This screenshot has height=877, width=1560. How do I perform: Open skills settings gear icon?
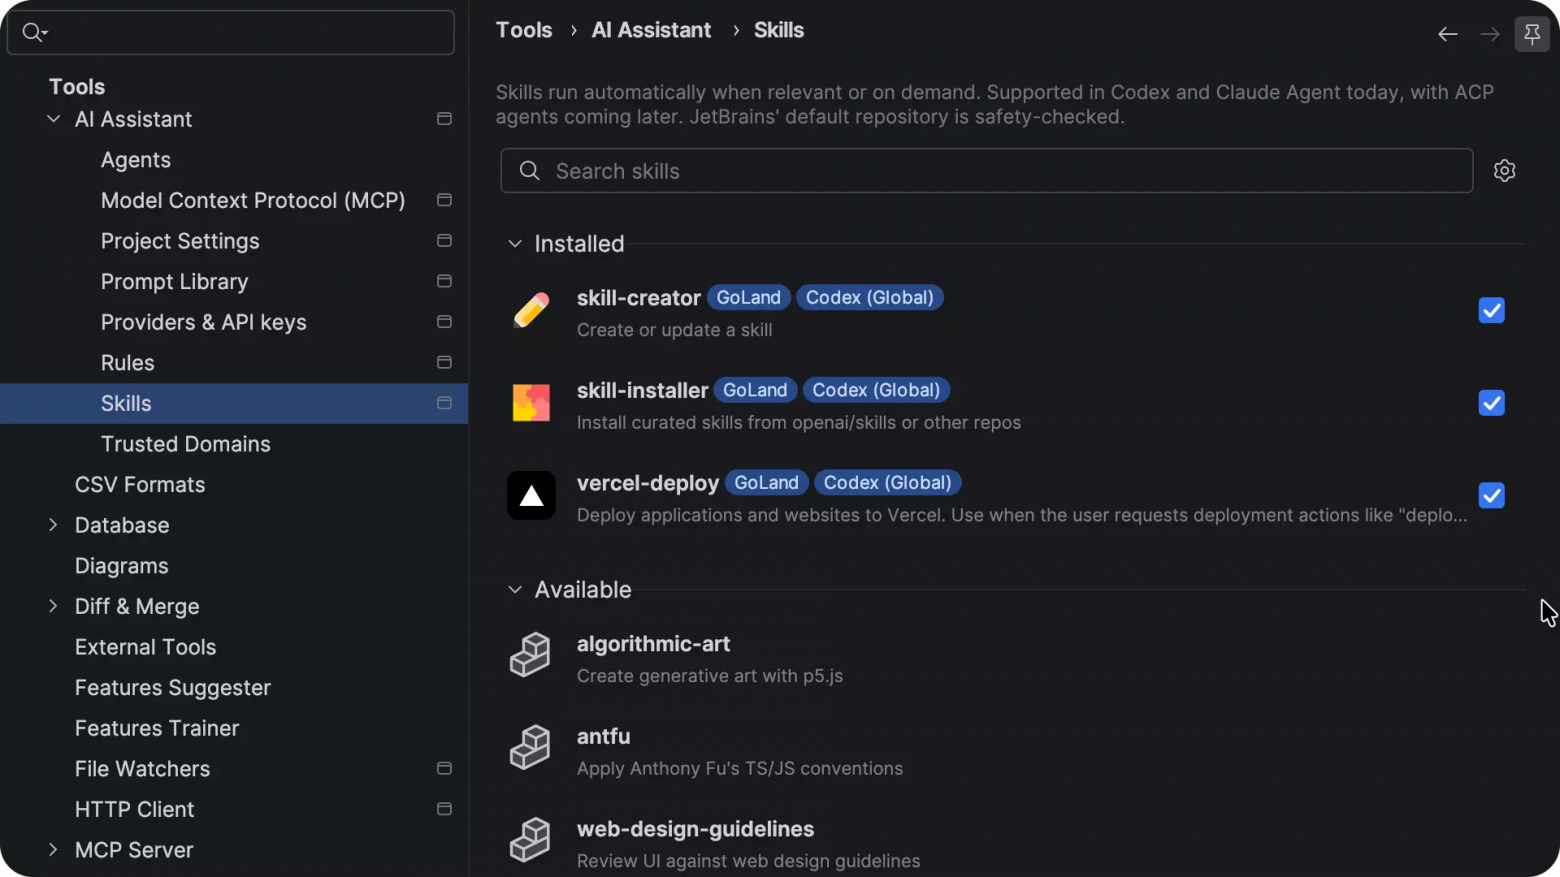coord(1504,171)
